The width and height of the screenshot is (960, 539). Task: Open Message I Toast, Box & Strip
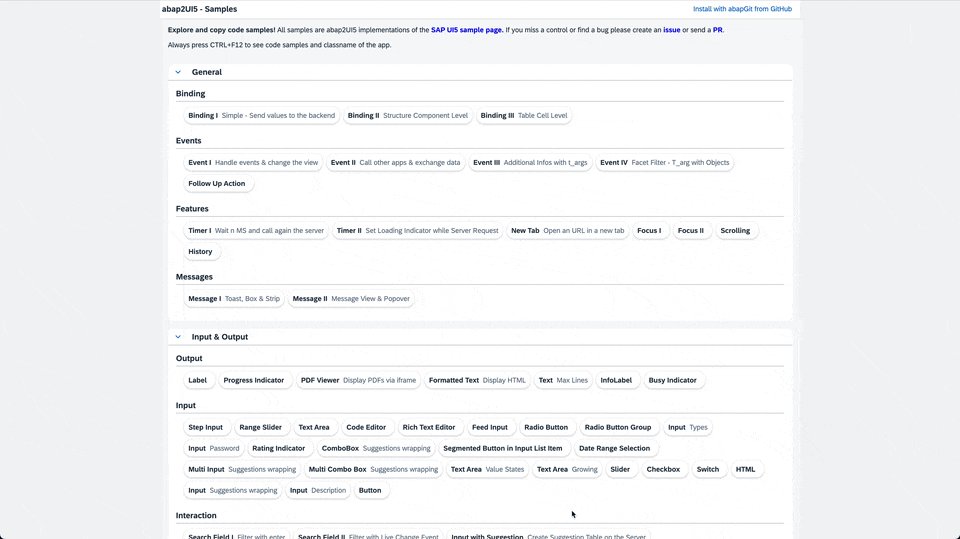(234, 298)
